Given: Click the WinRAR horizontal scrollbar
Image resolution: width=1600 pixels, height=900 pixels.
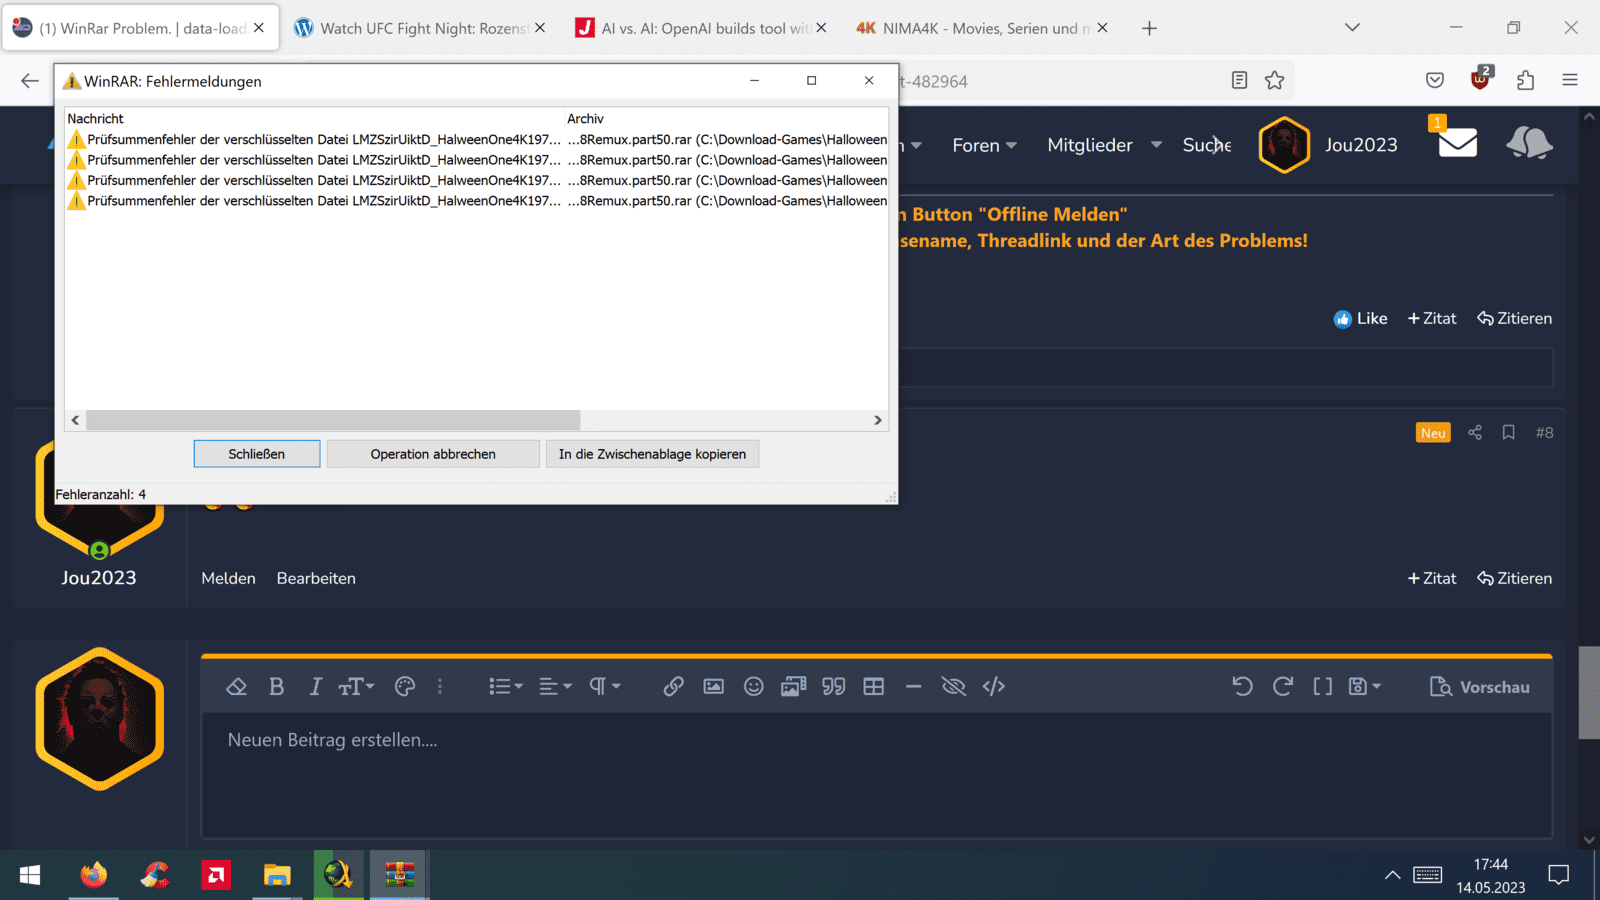Looking at the screenshot, I should point(333,420).
